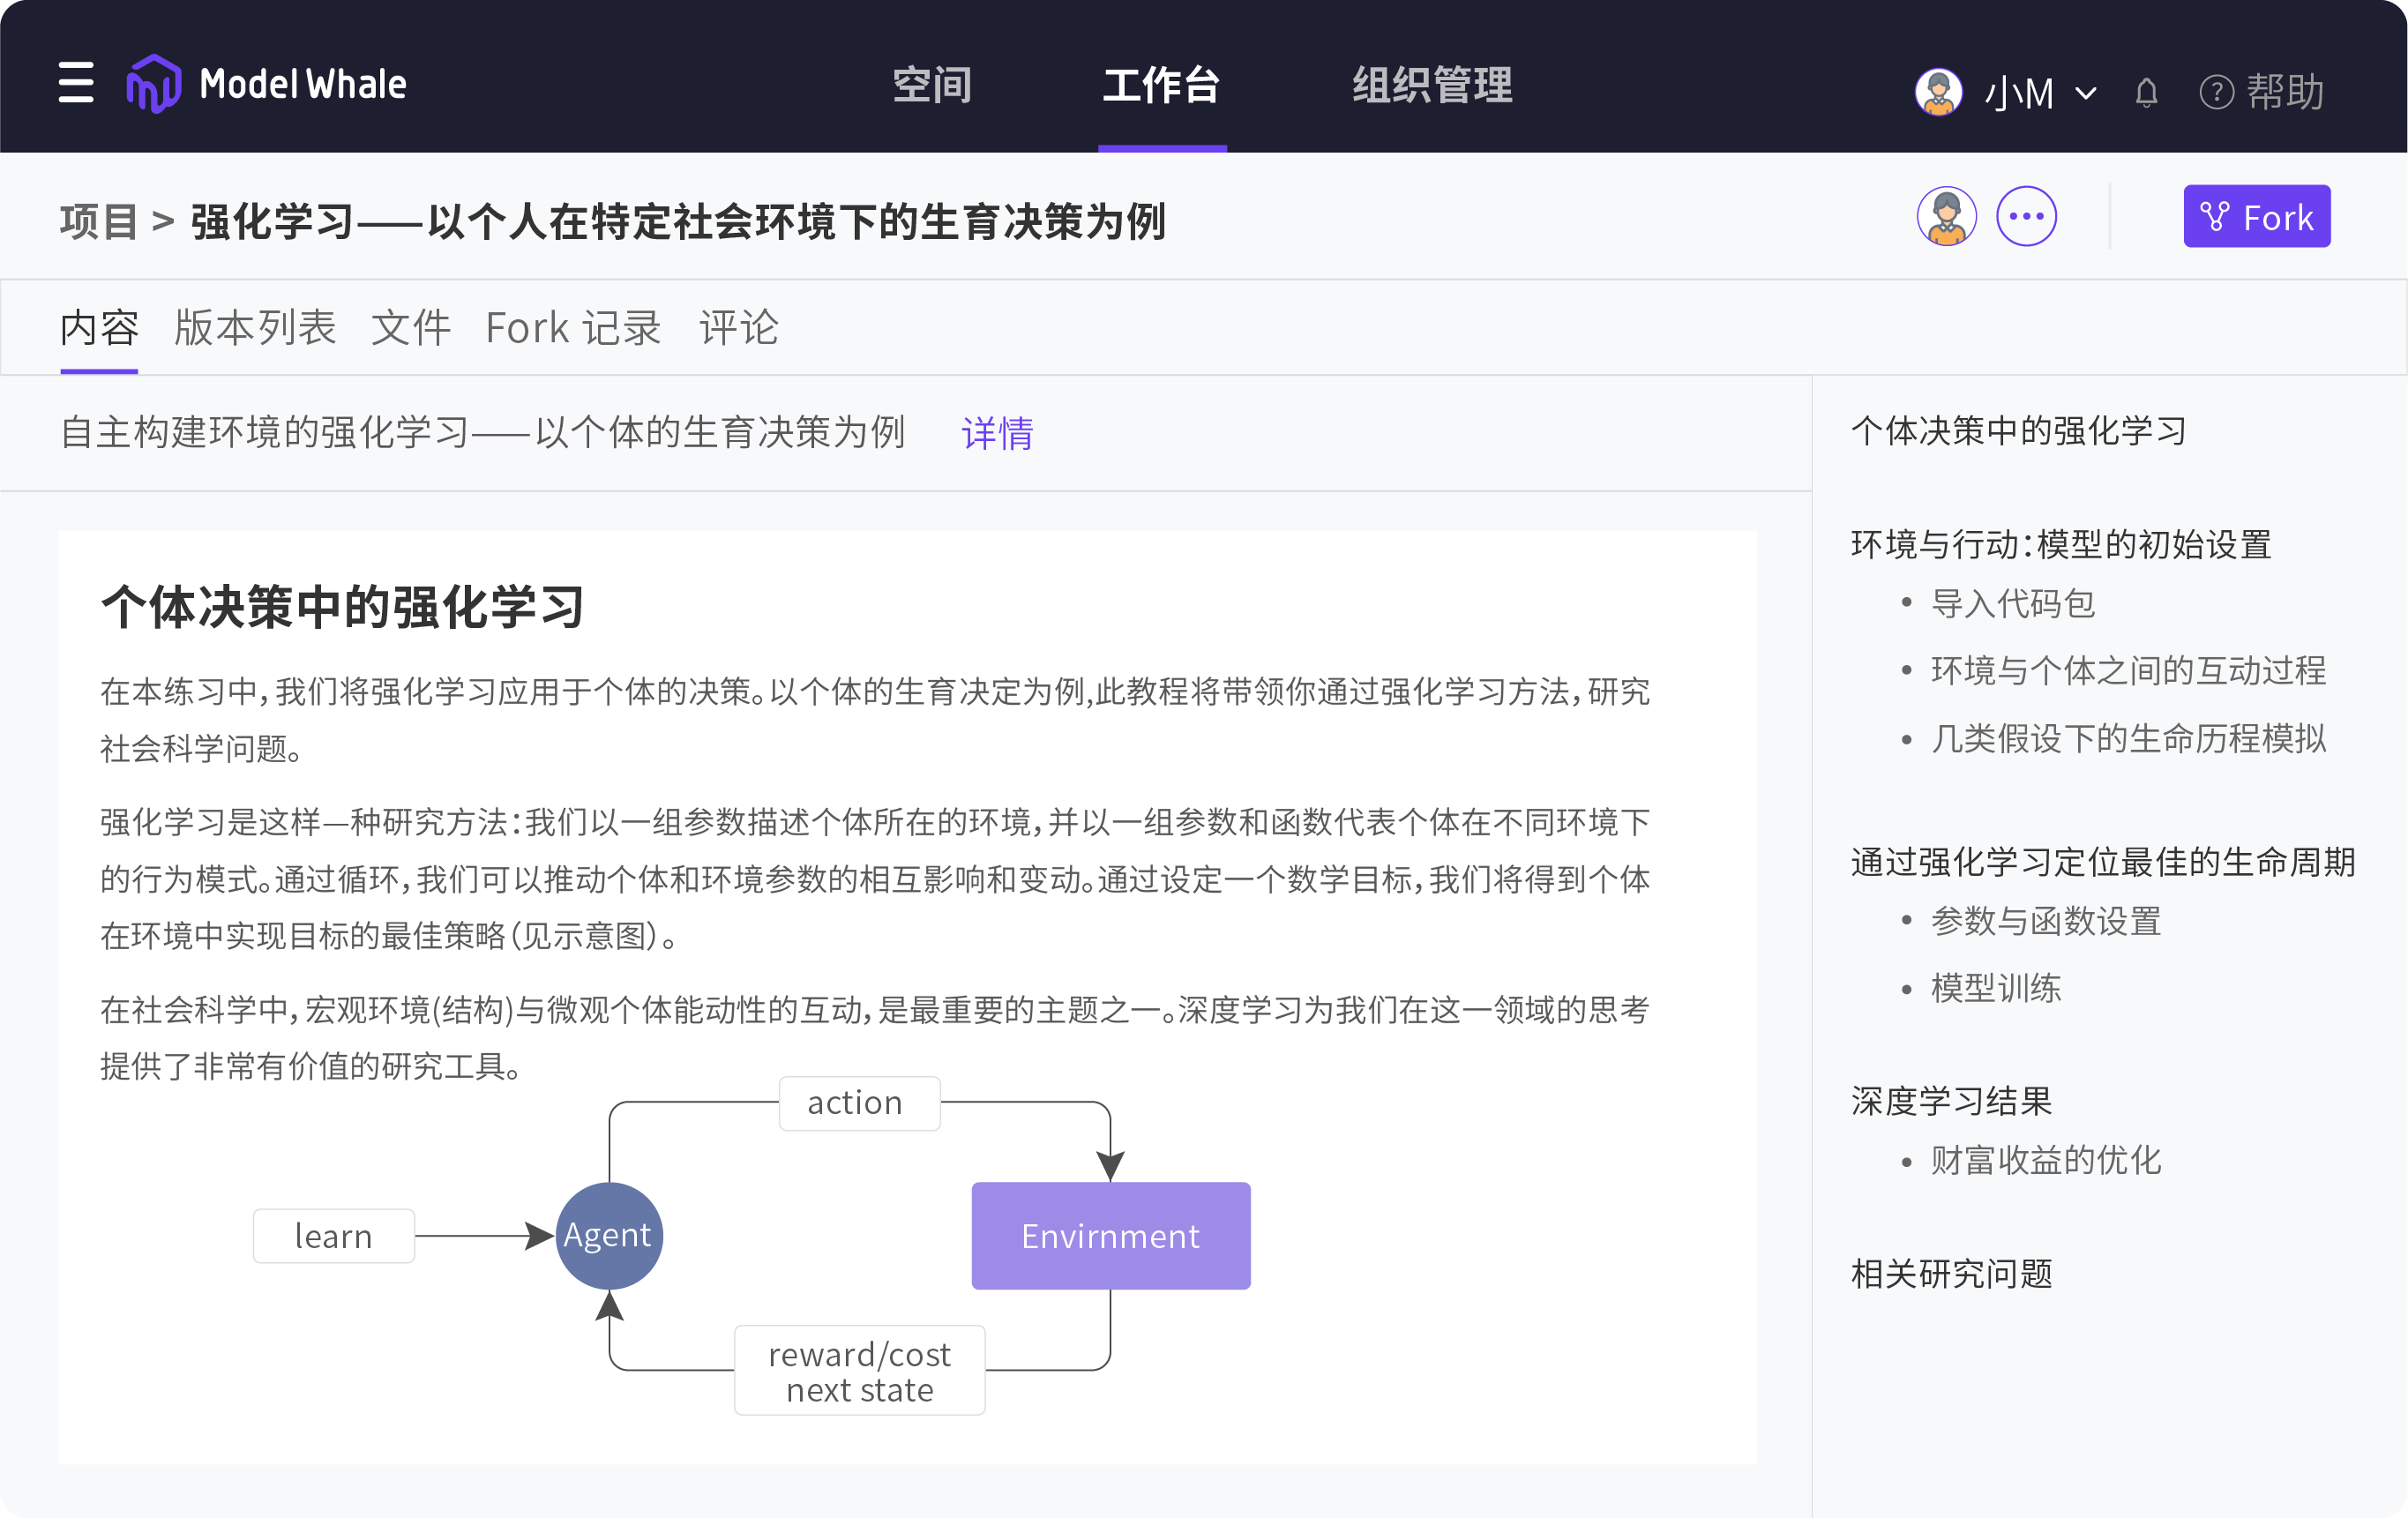Image resolution: width=2408 pixels, height=1518 pixels.
Task: Jump to 通过强化学习定位最佳的生命周期 outline heading
Action: [x=2103, y=862]
